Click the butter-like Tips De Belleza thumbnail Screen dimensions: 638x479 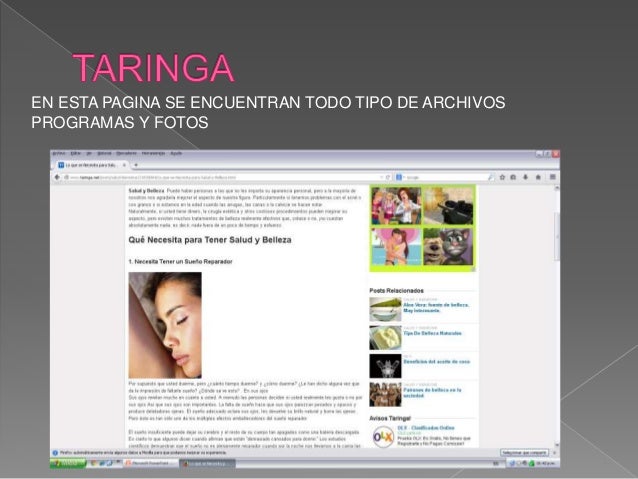(x=385, y=338)
